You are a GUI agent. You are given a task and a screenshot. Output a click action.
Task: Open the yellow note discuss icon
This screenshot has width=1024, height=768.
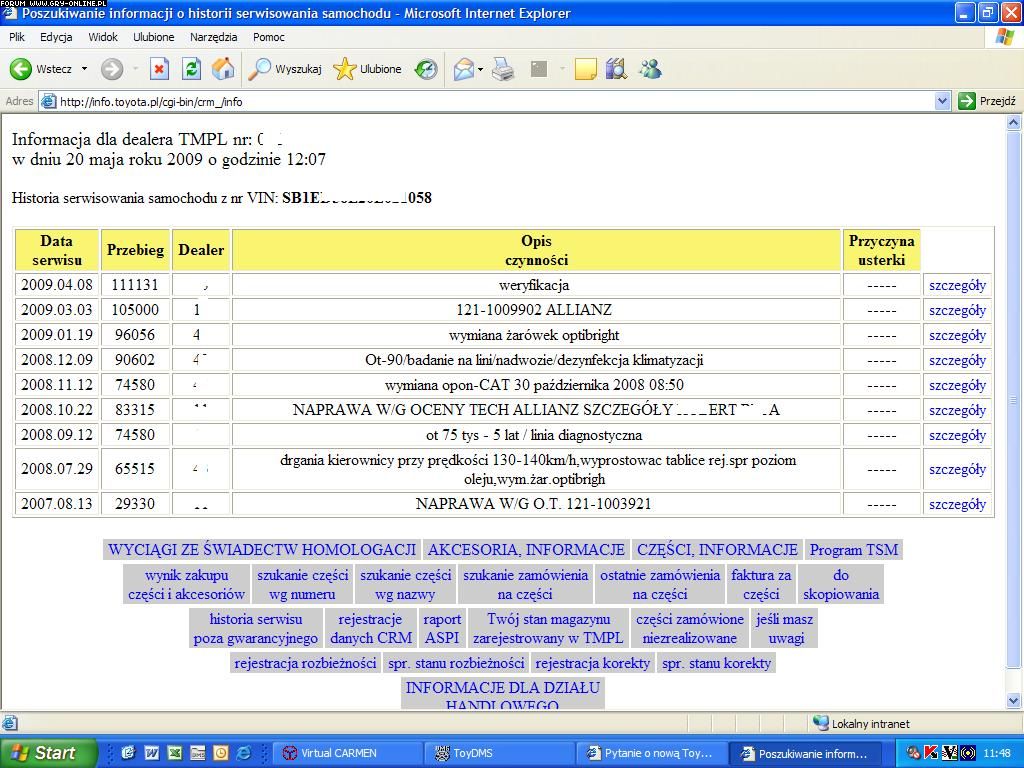coord(585,69)
